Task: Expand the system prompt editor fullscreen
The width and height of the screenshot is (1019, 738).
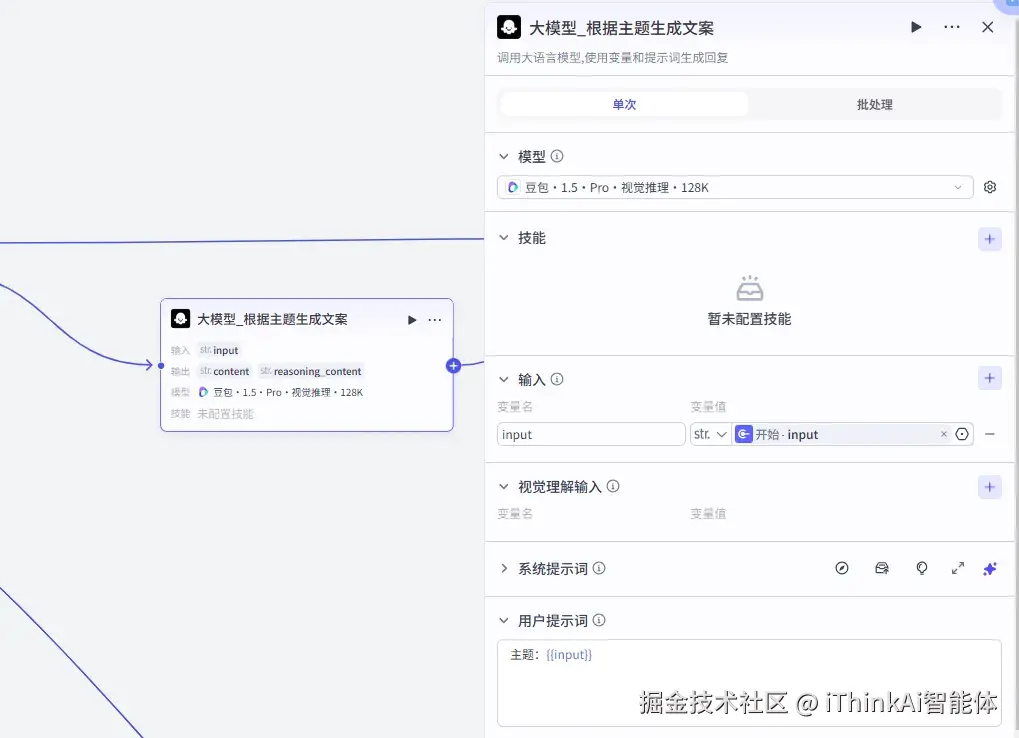Action: pos(958,568)
